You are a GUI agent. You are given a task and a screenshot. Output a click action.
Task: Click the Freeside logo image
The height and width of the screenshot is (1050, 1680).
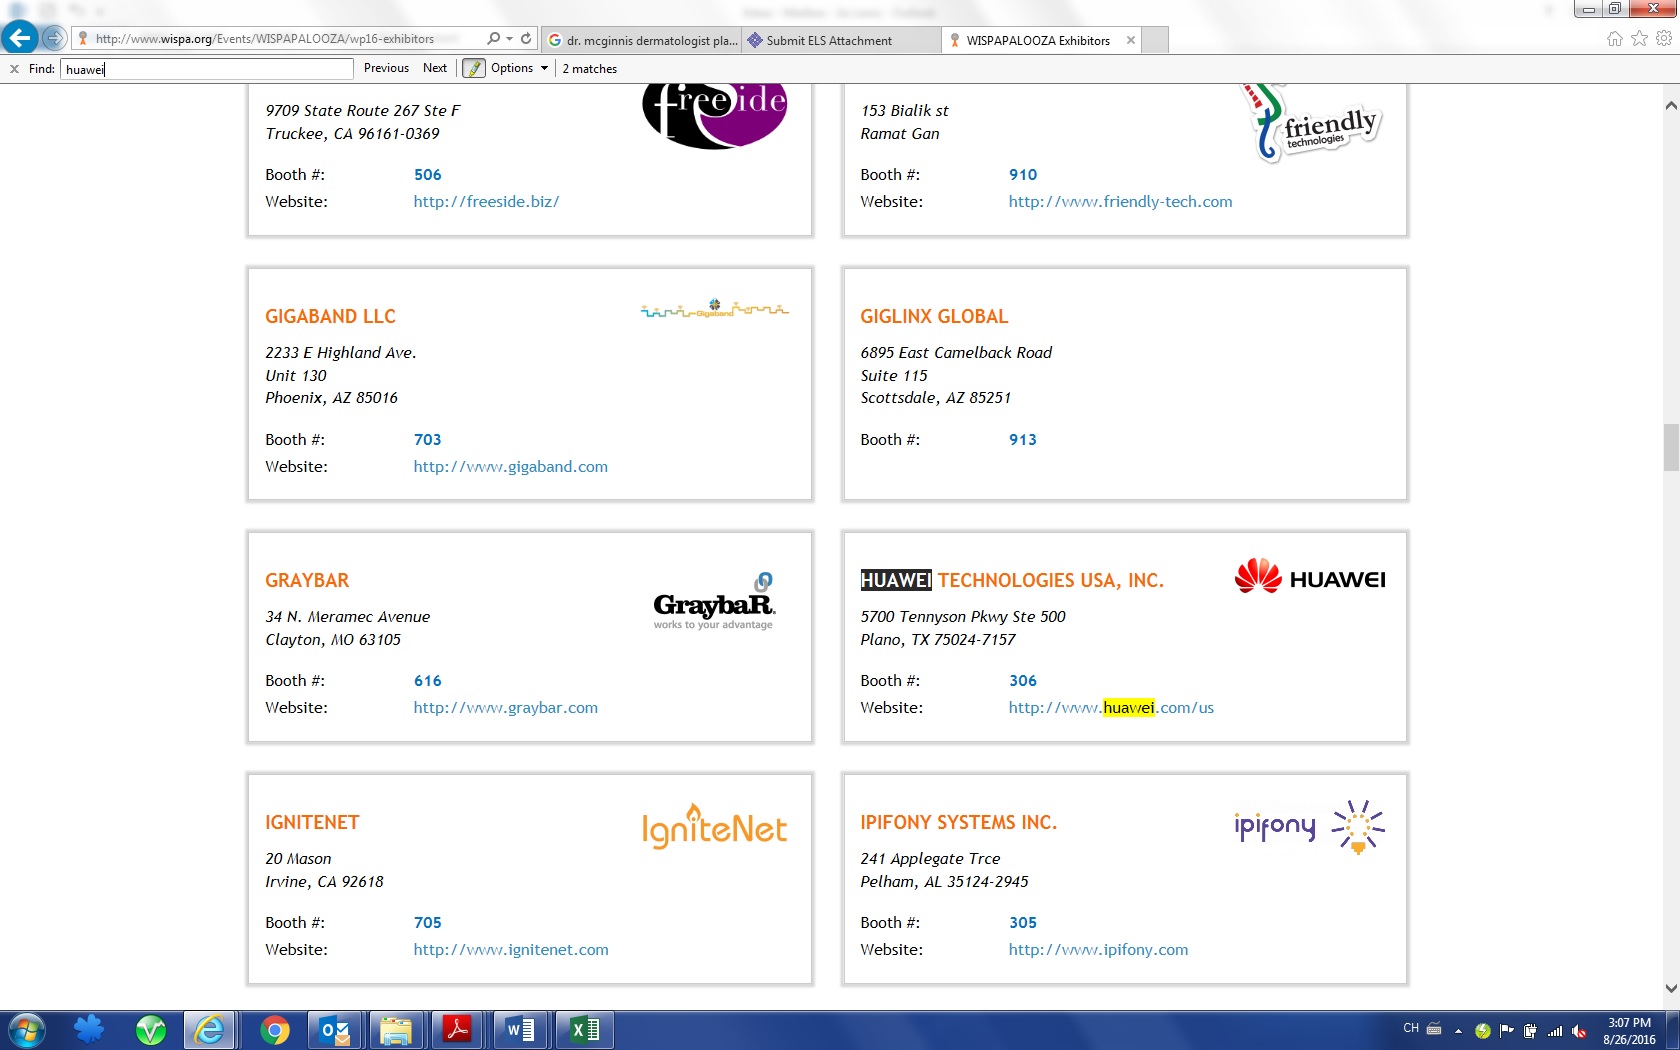tap(714, 117)
